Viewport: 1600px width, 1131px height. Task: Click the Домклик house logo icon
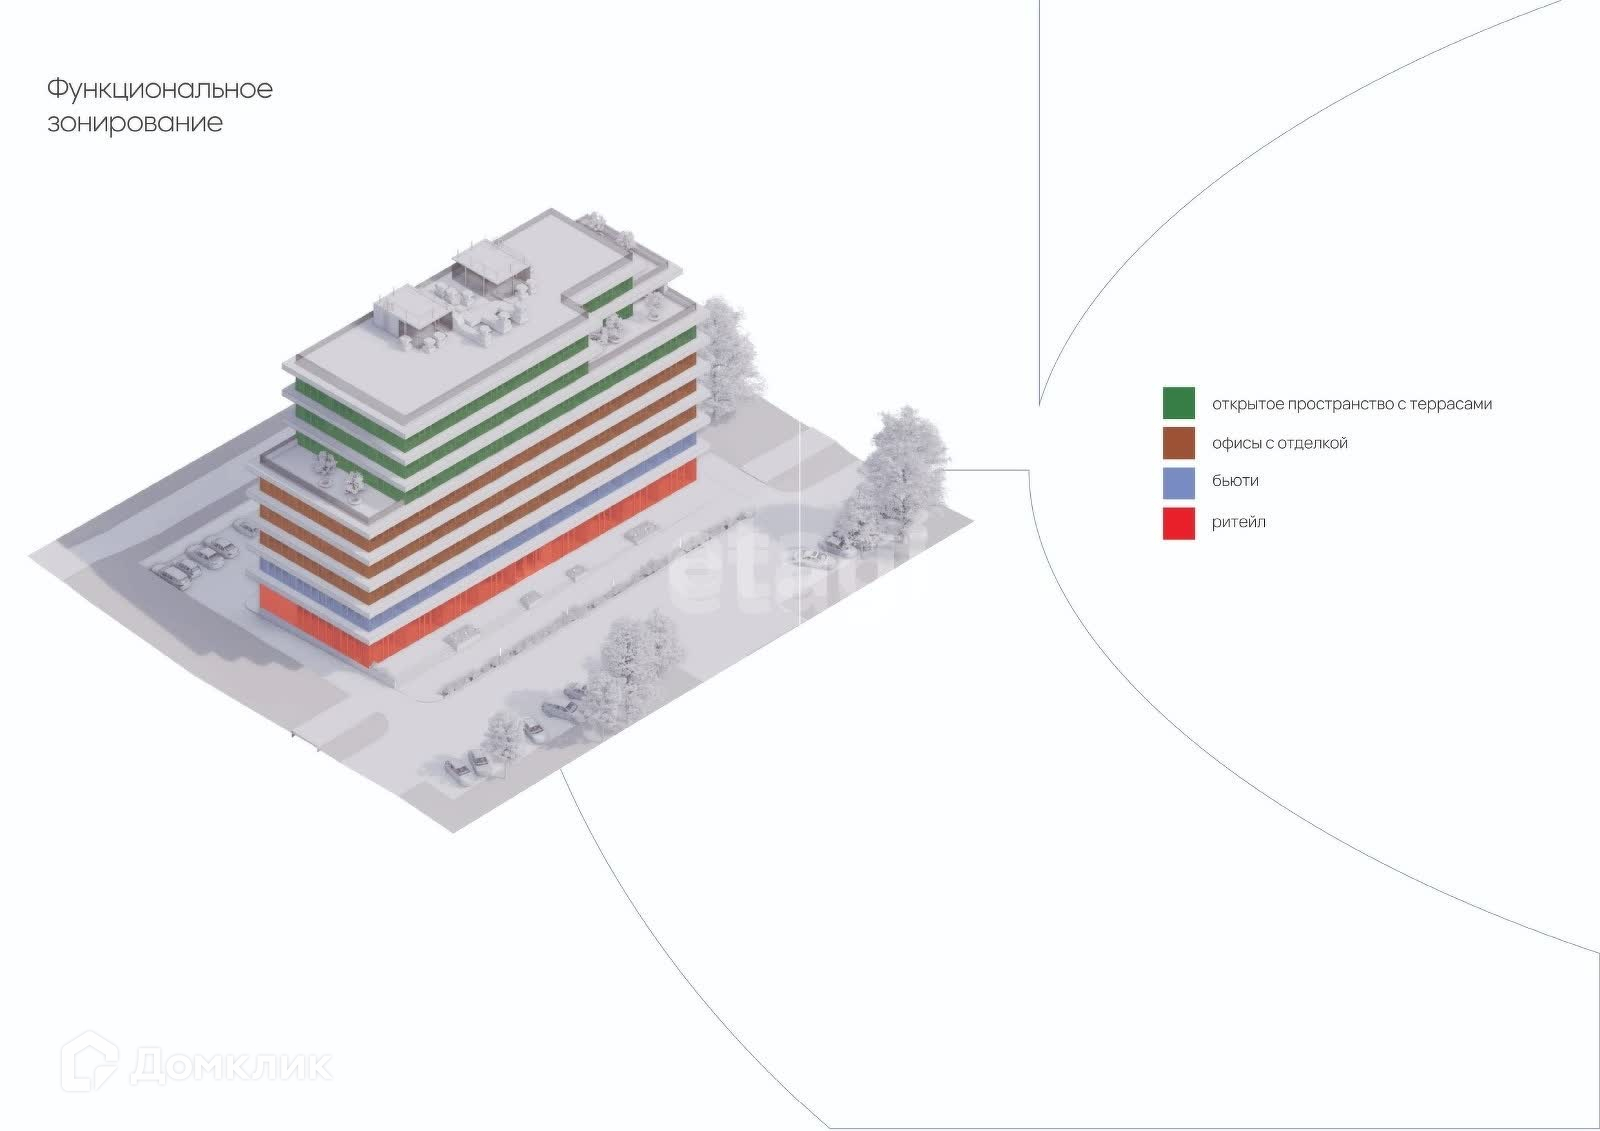pyautogui.click(x=90, y=1061)
